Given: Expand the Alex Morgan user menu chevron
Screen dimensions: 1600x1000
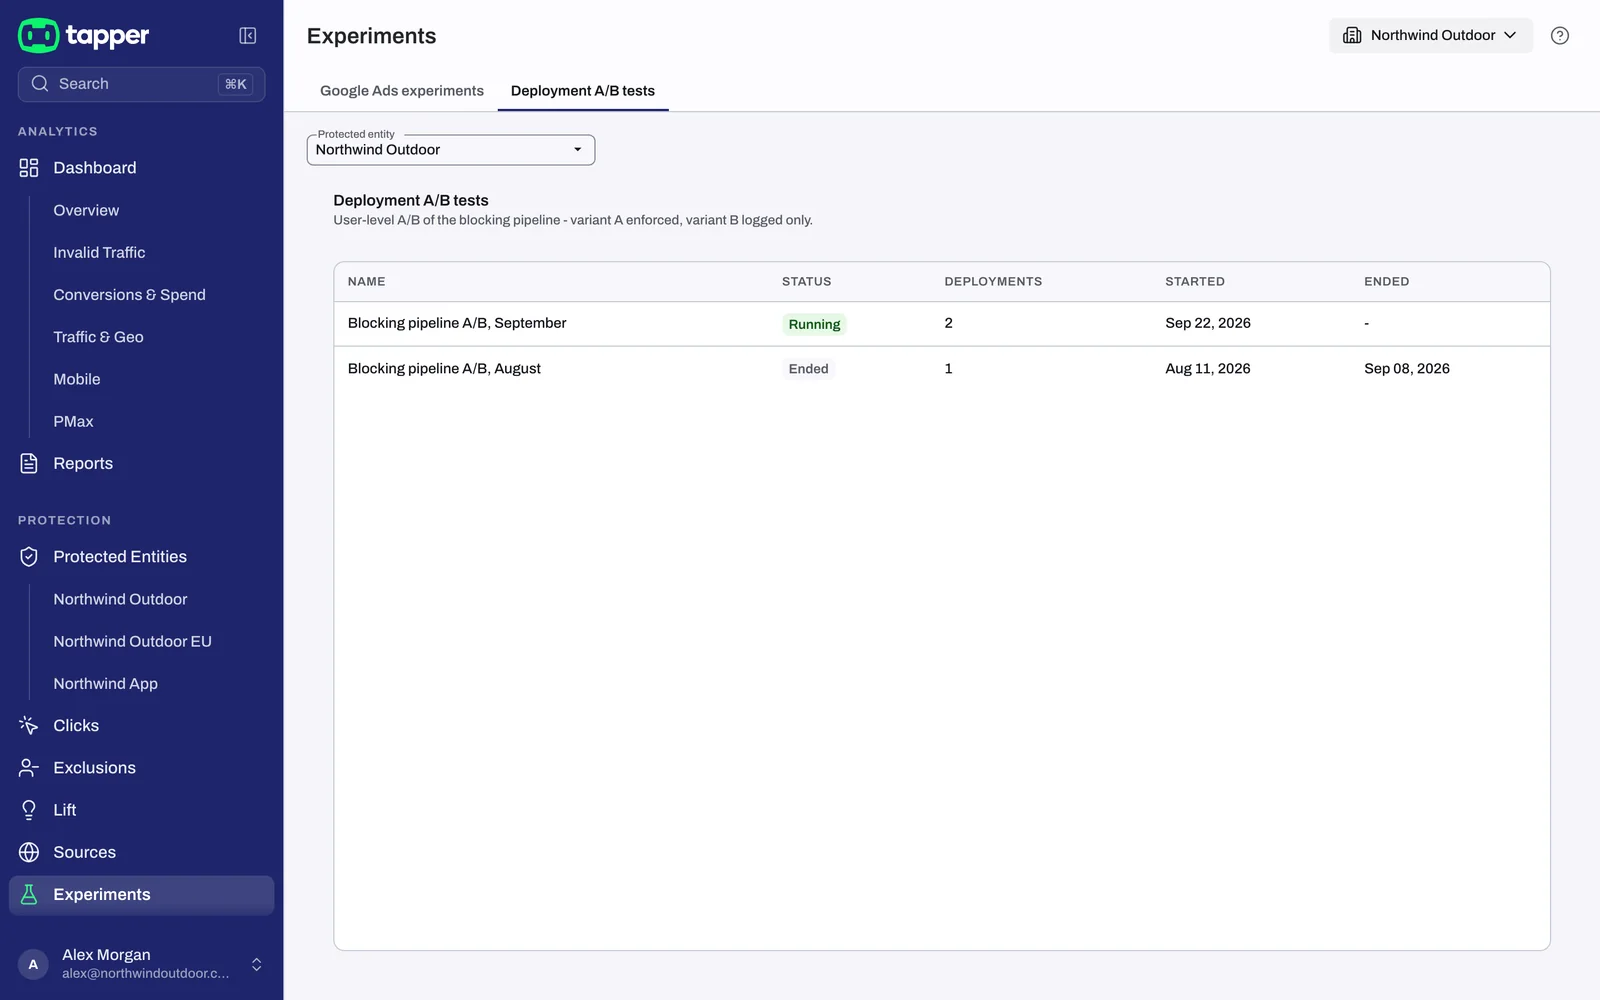Looking at the screenshot, I should (x=256, y=964).
